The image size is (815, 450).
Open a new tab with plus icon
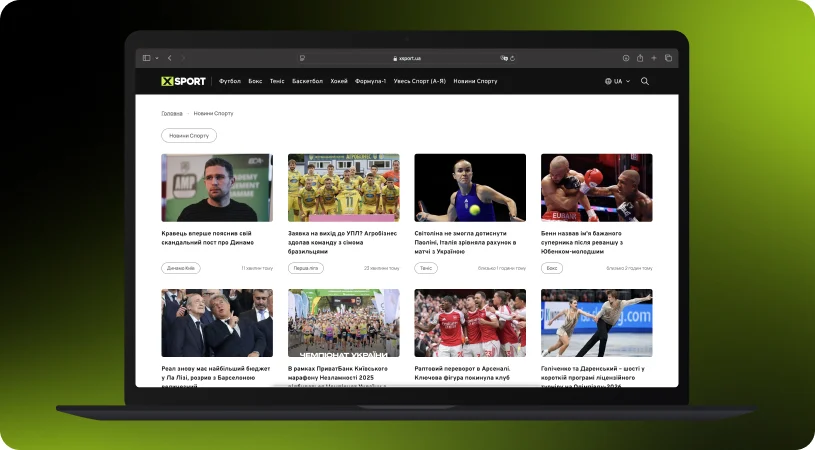tap(654, 58)
